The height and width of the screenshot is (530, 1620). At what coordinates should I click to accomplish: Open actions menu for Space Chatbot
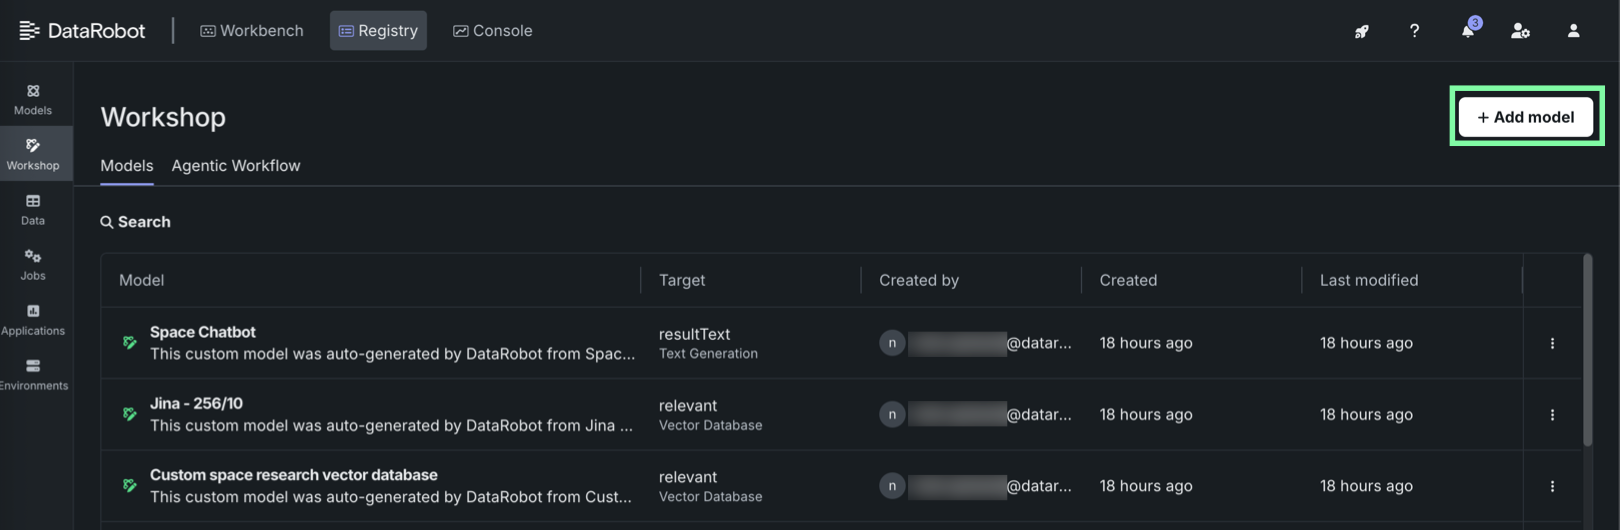click(x=1552, y=343)
